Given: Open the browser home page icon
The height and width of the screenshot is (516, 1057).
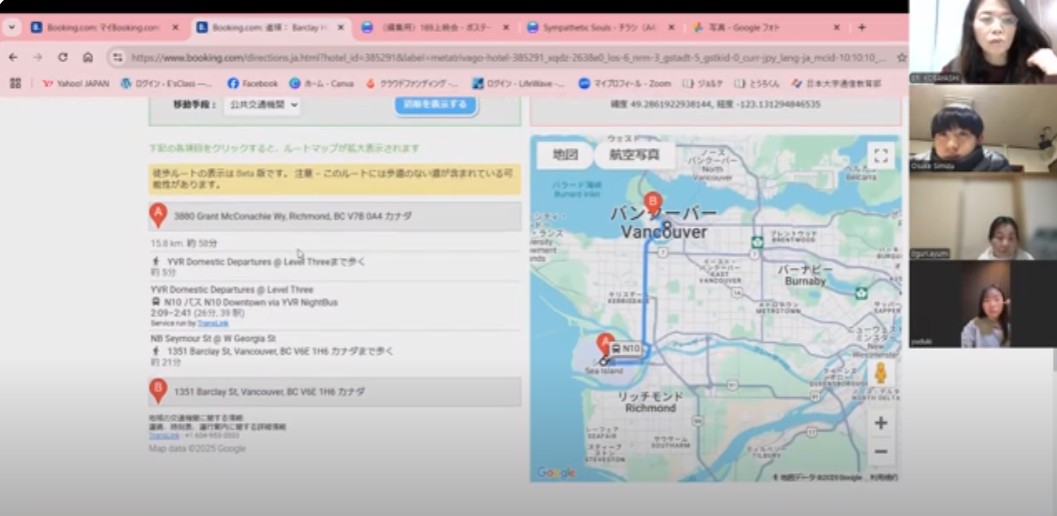Looking at the screenshot, I should pos(88,58).
